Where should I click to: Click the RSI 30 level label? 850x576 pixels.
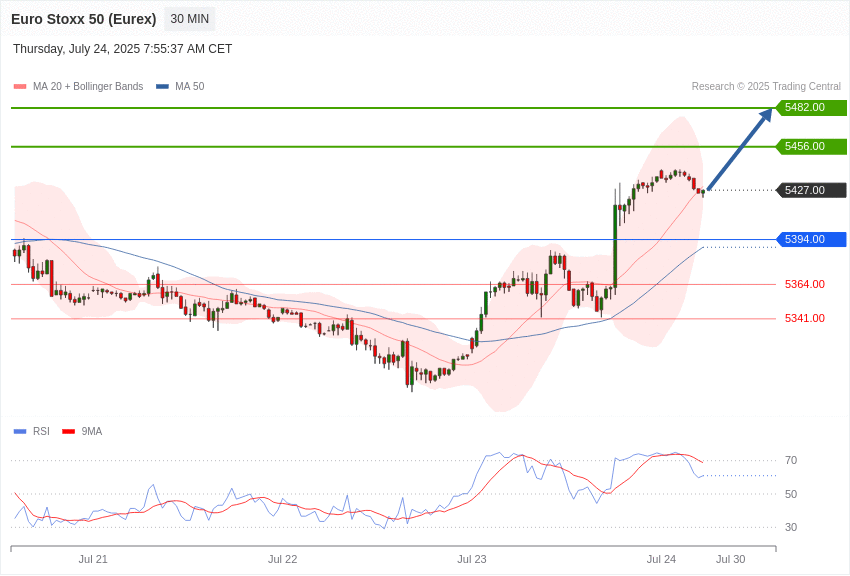[791, 527]
